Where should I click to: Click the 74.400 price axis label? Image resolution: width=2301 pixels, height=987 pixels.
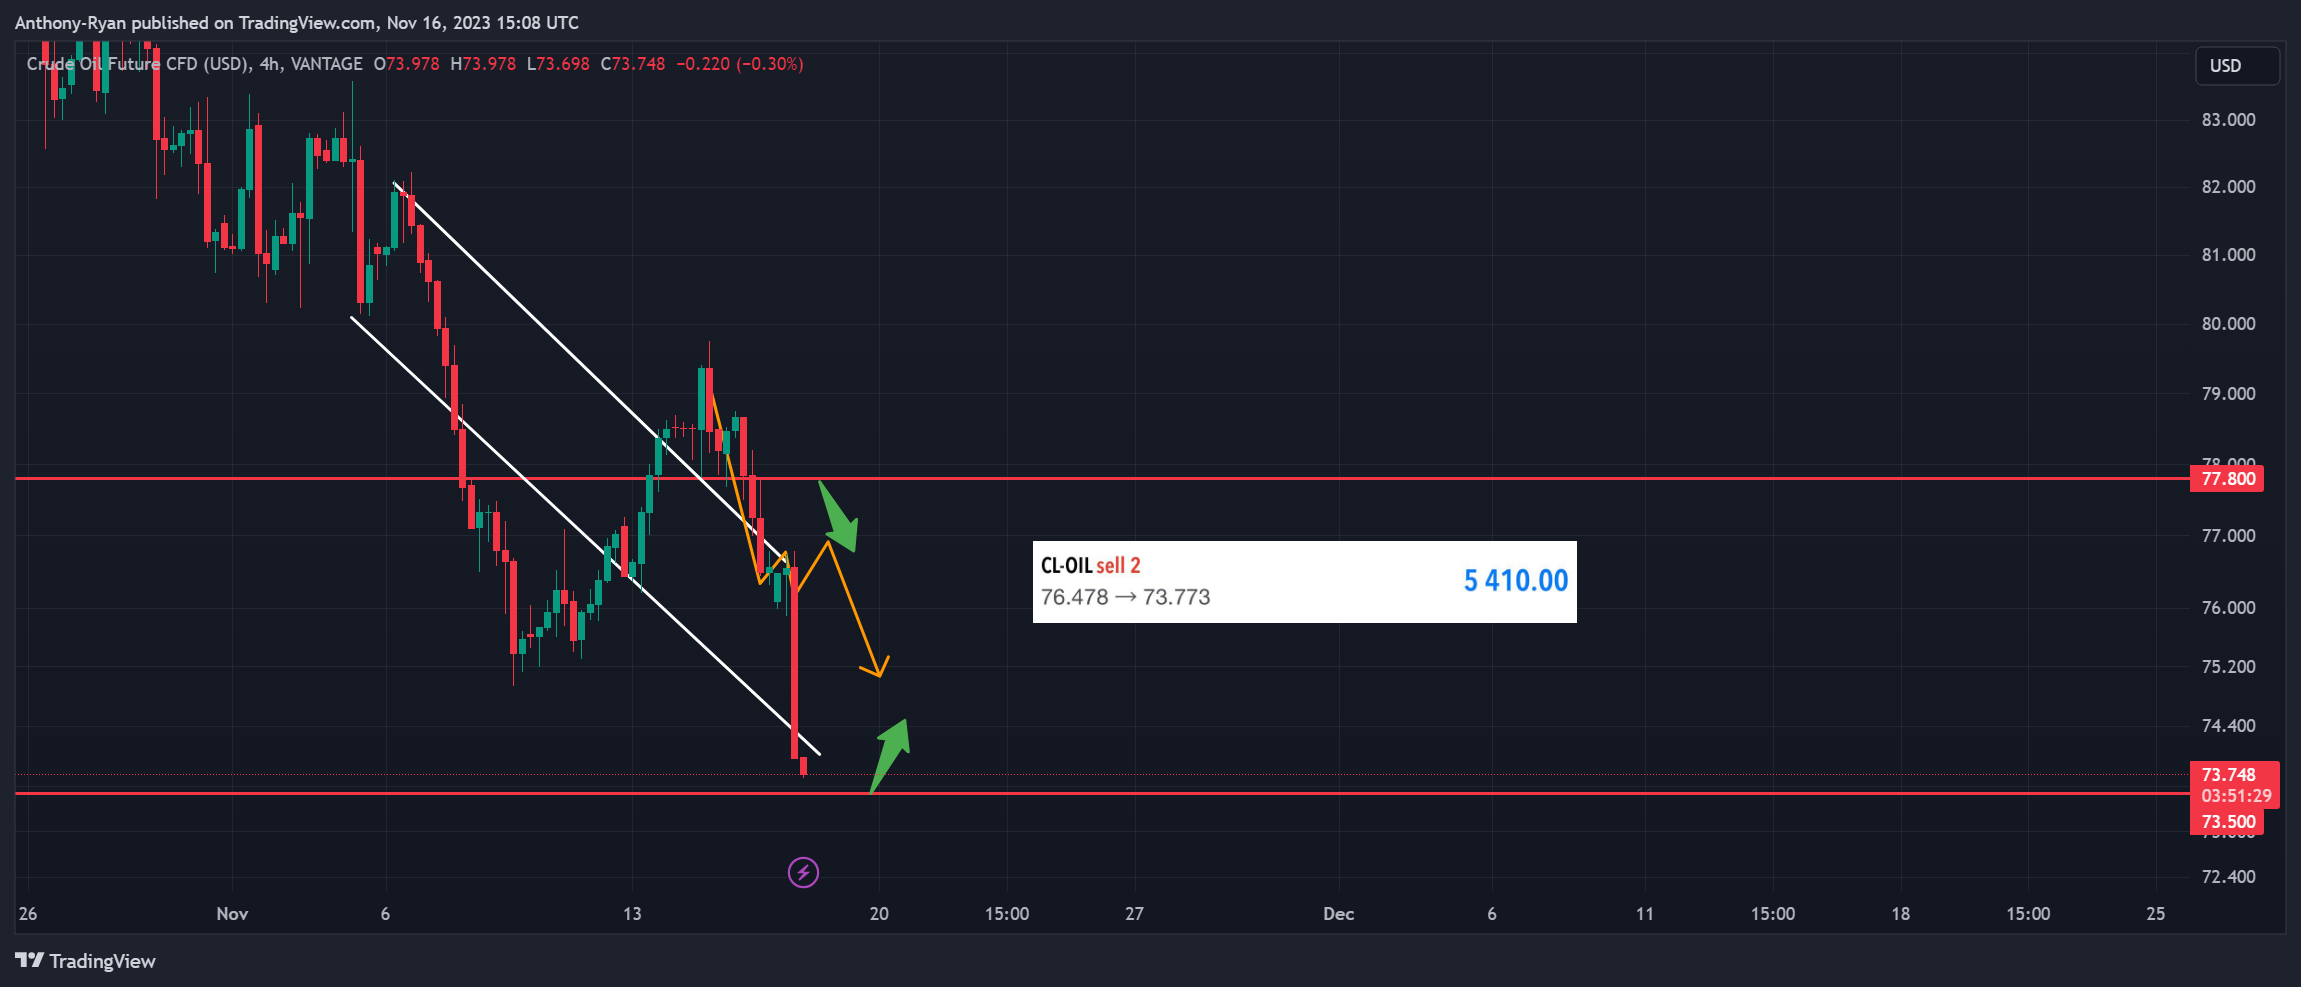click(x=2228, y=726)
